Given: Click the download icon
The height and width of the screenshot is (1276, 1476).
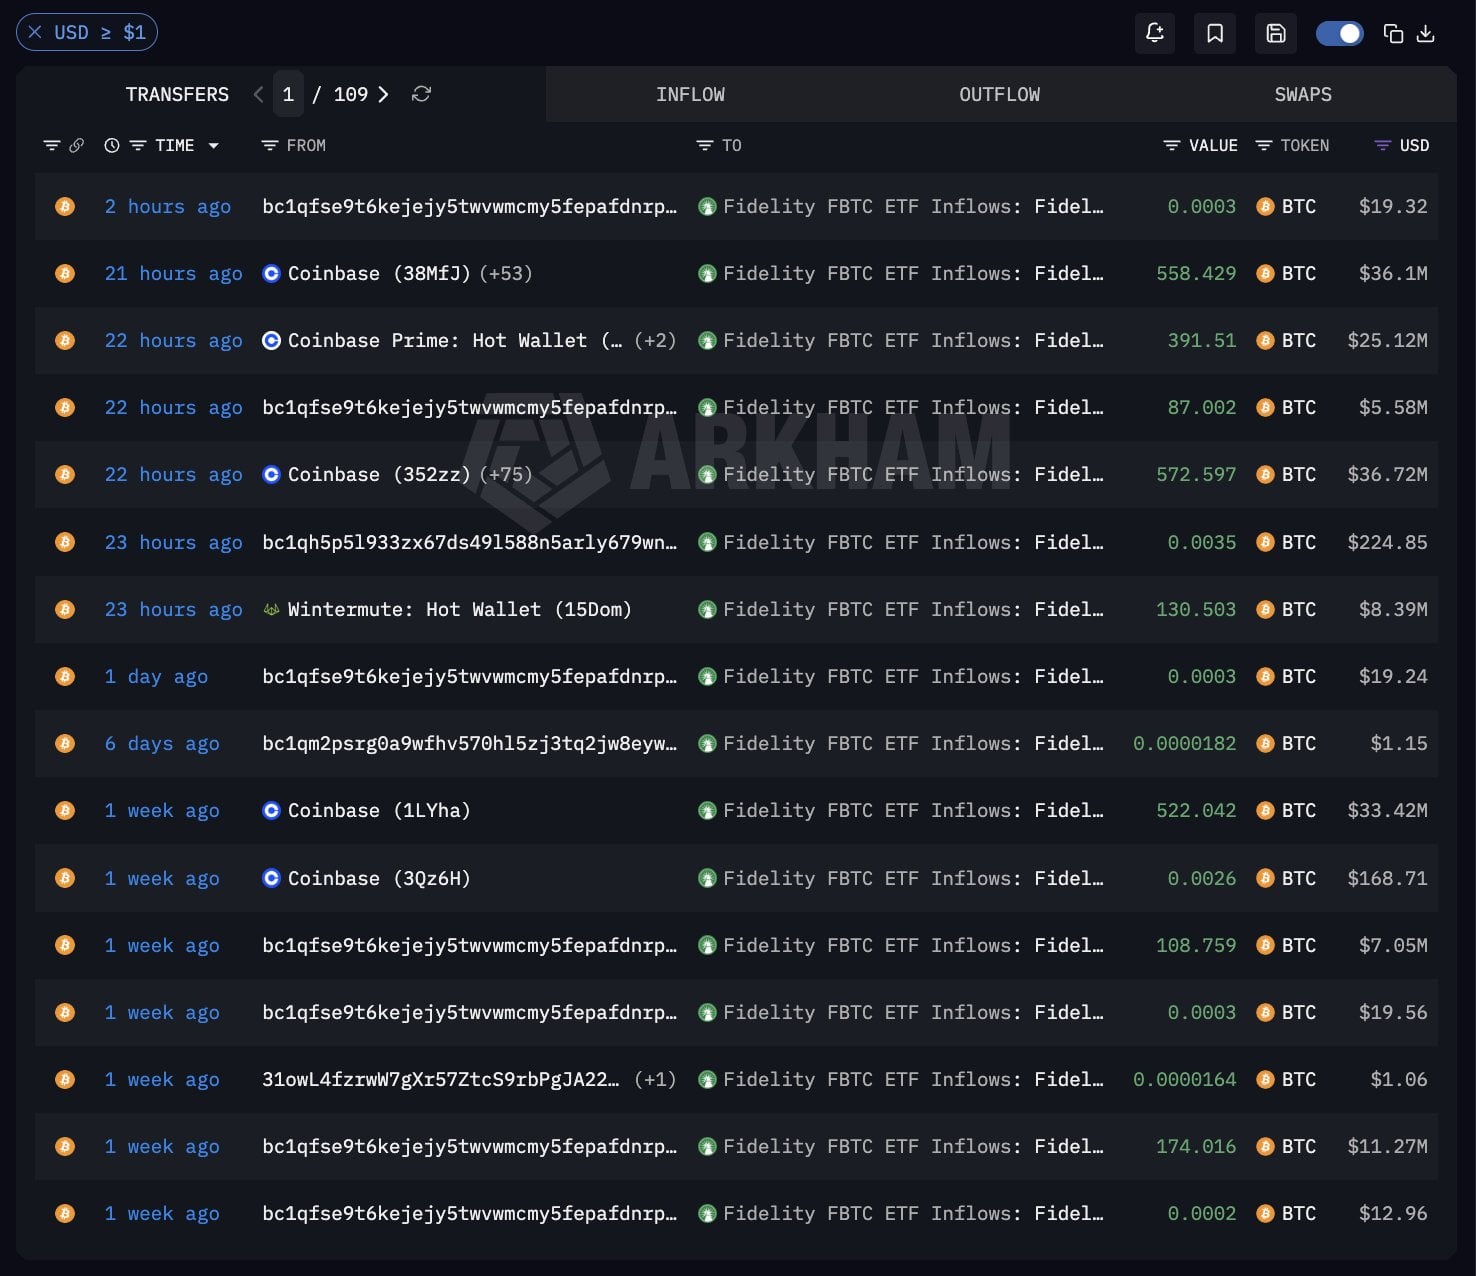Looking at the screenshot, I should tap(1426, 33).
